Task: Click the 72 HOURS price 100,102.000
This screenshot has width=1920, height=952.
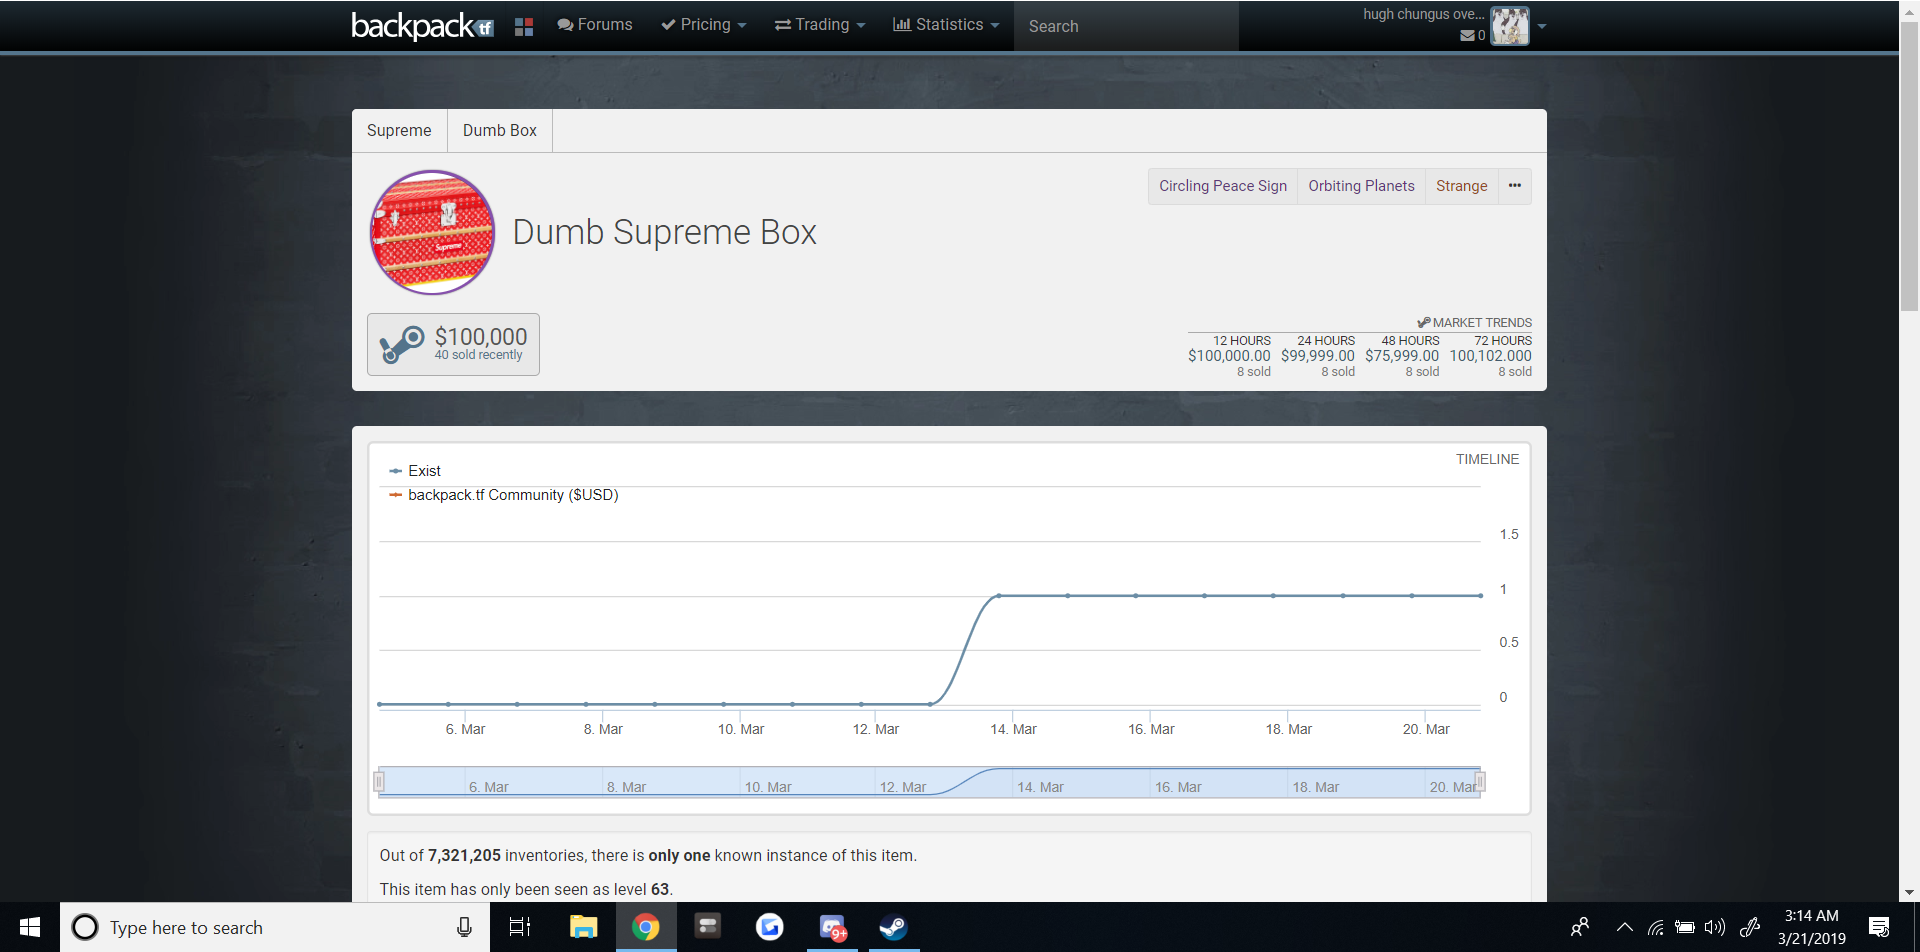Action: 1490,356
